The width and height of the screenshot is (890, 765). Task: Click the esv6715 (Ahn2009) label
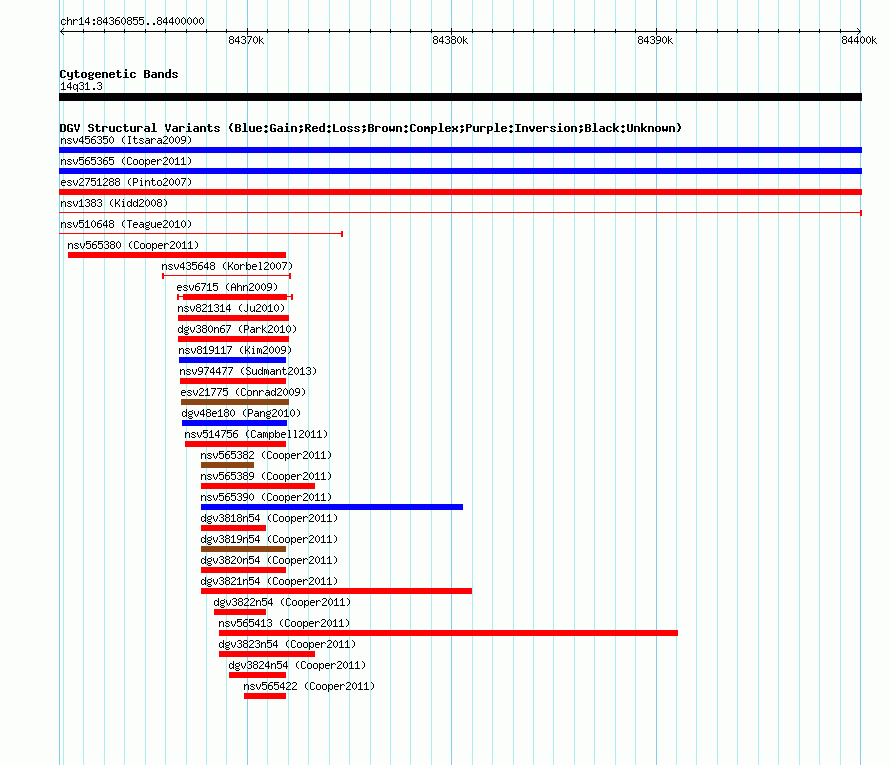(227, 287)
